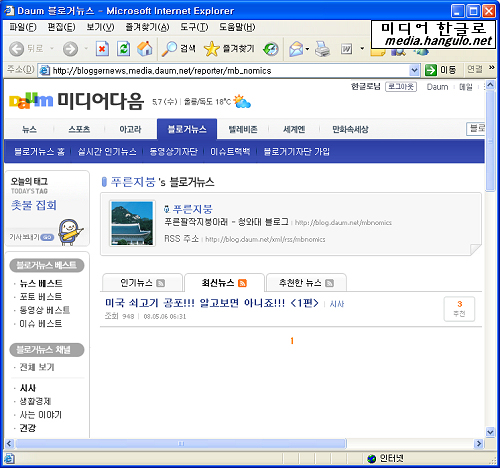Select the 뉴스 navigation tab
This screenshot has height=468, width=500.
(29, 129)
